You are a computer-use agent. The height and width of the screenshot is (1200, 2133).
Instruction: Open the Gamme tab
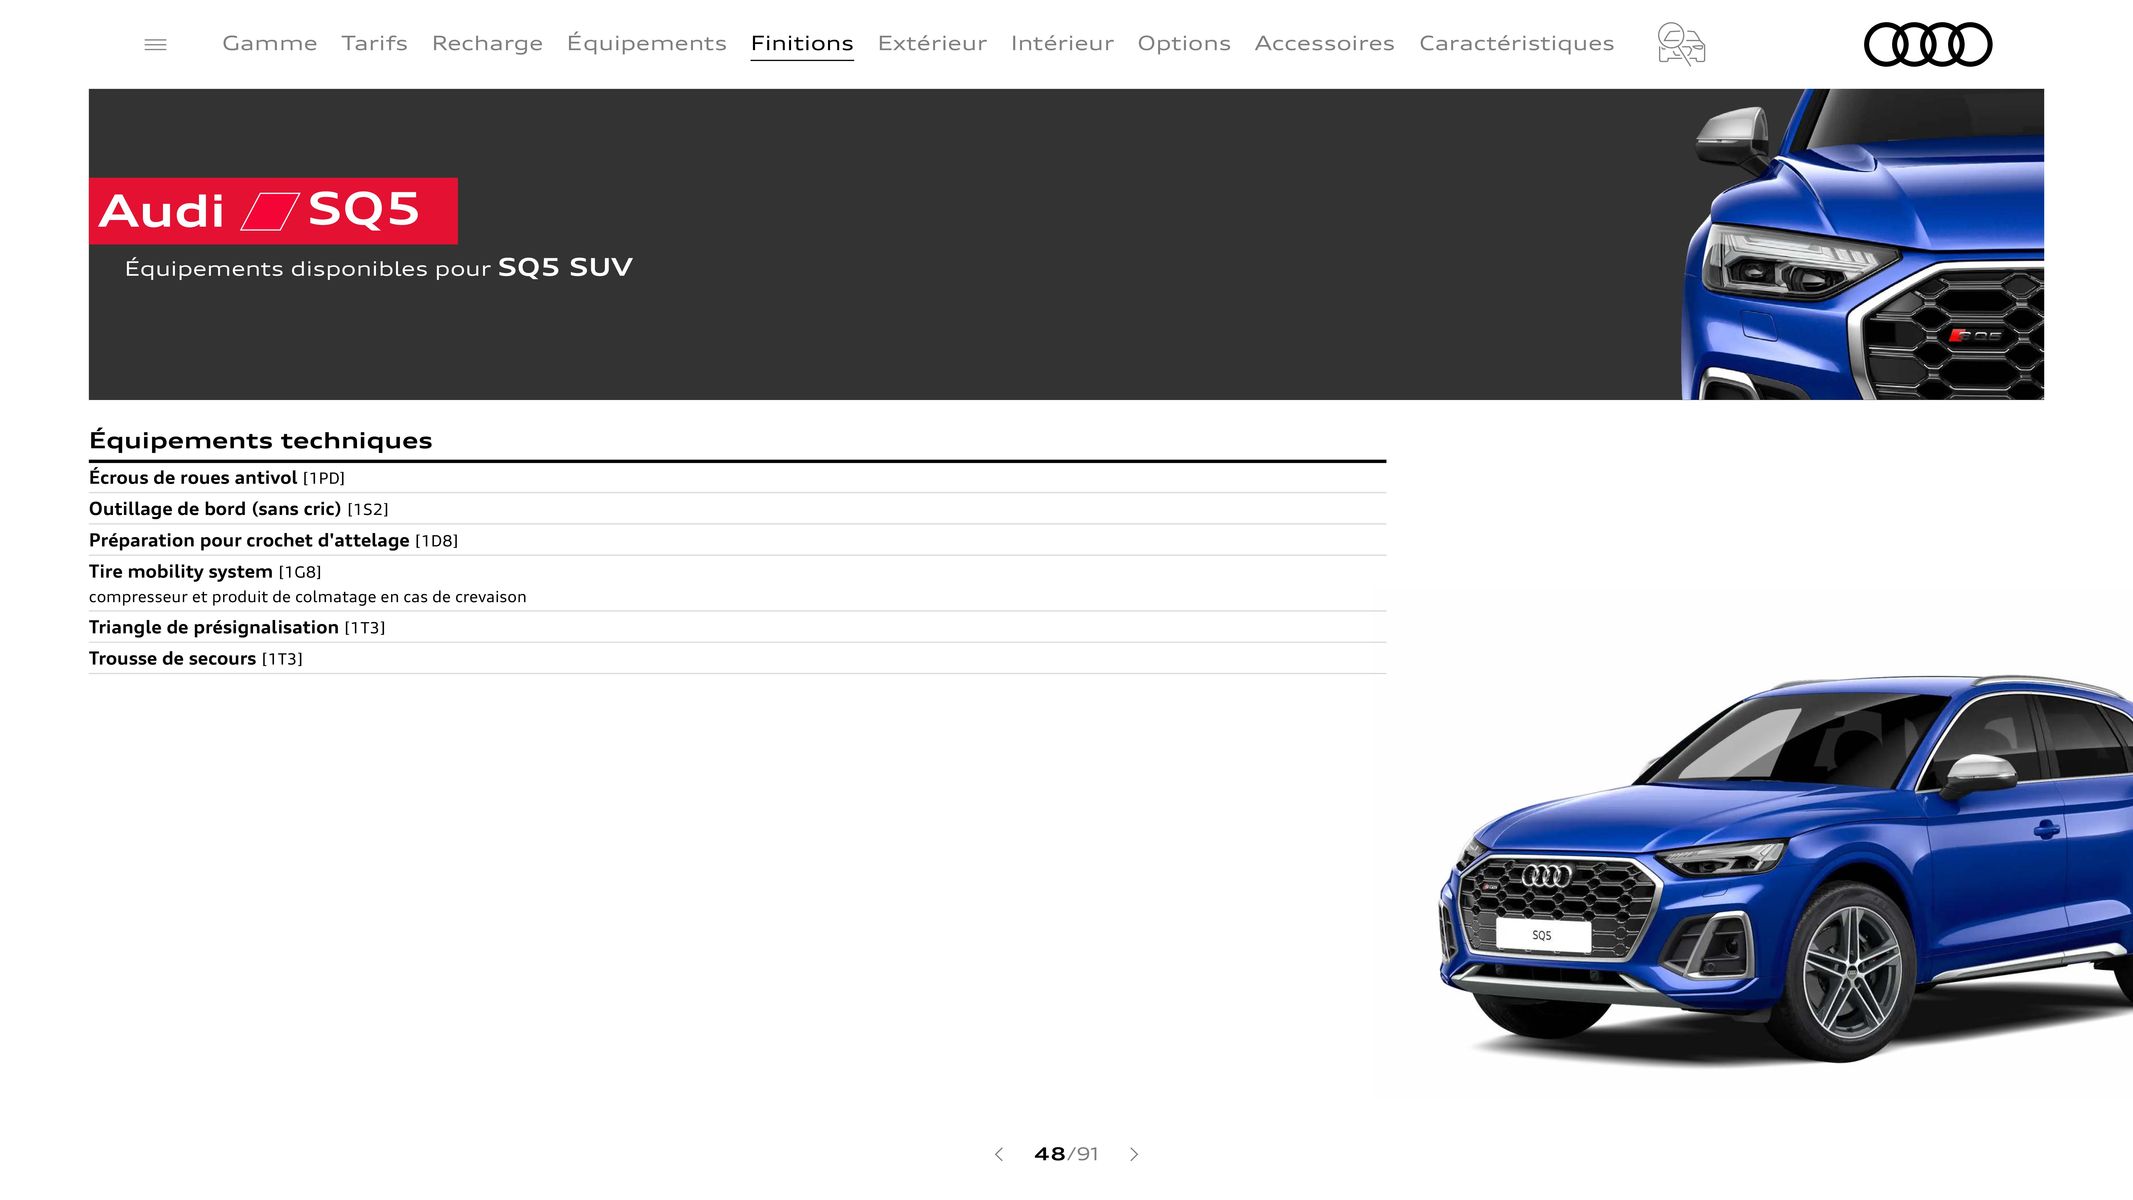pos(270,43)
